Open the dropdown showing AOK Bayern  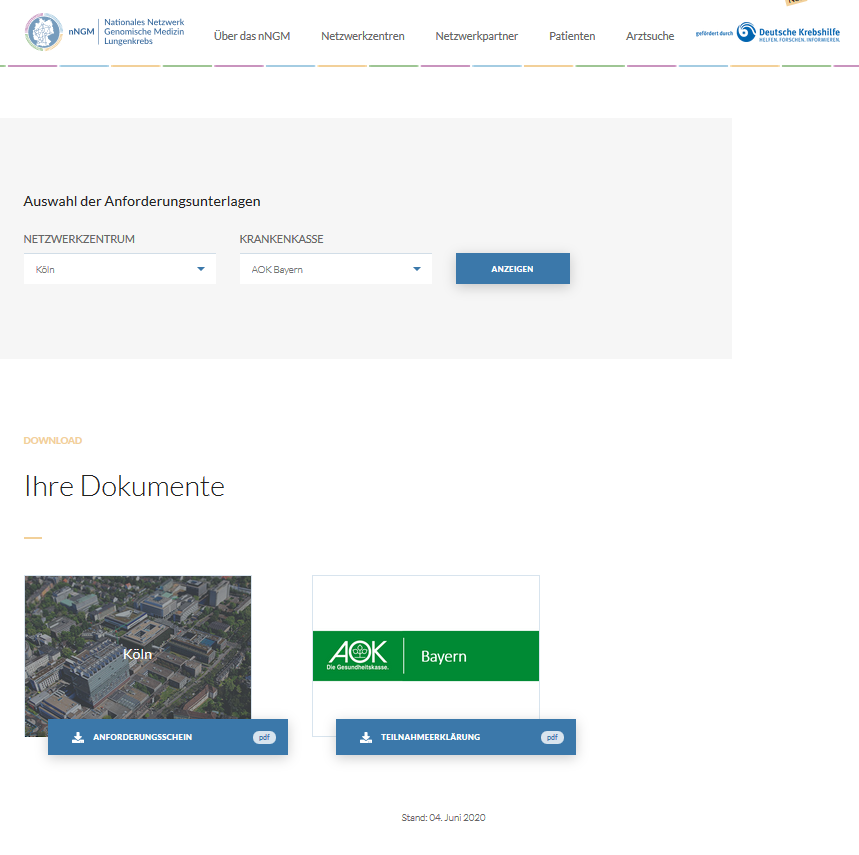tap(335, 269)
